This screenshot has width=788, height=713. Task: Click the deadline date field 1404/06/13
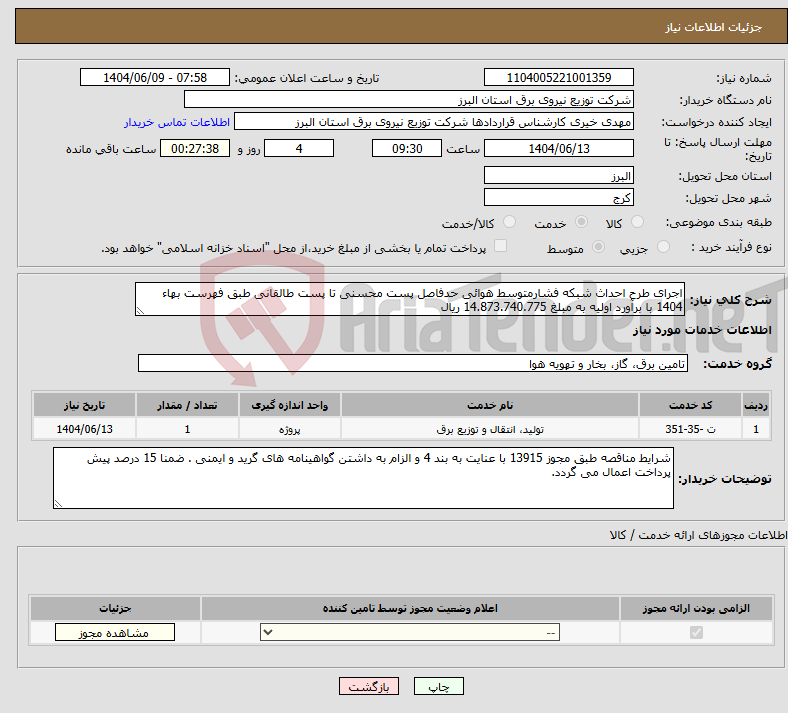pos(559,148)
